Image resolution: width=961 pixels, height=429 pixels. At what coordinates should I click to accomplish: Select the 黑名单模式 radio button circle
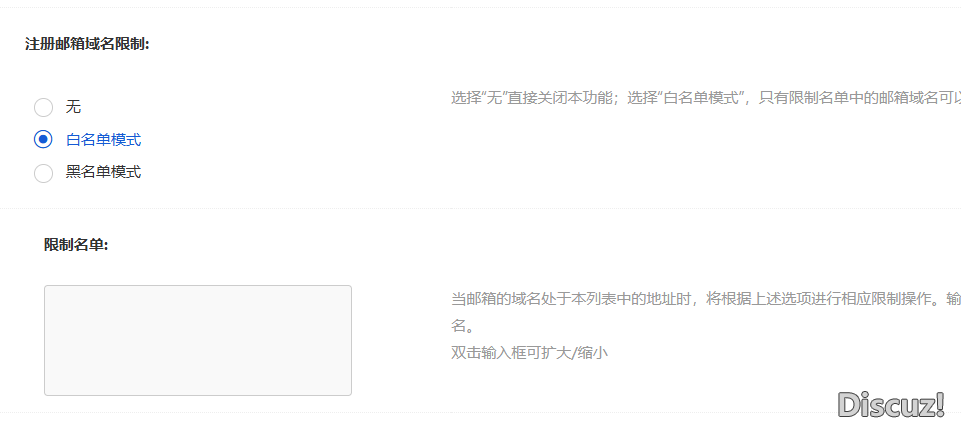[43, 173]
